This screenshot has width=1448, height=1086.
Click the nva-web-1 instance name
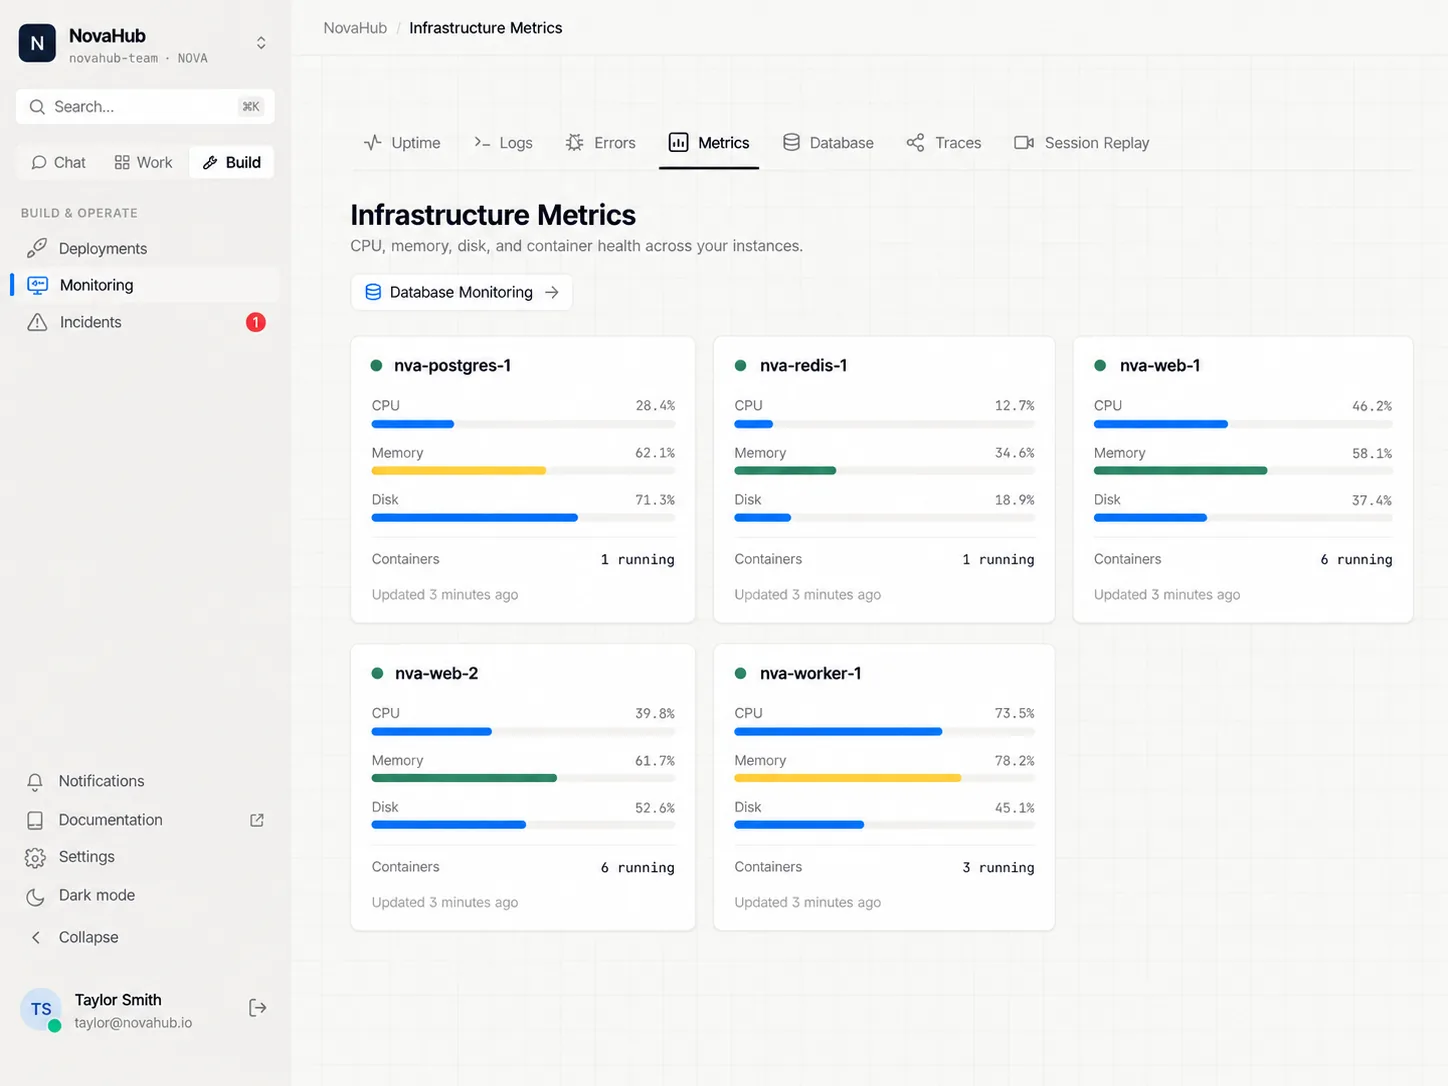(x=1160, y=366)
